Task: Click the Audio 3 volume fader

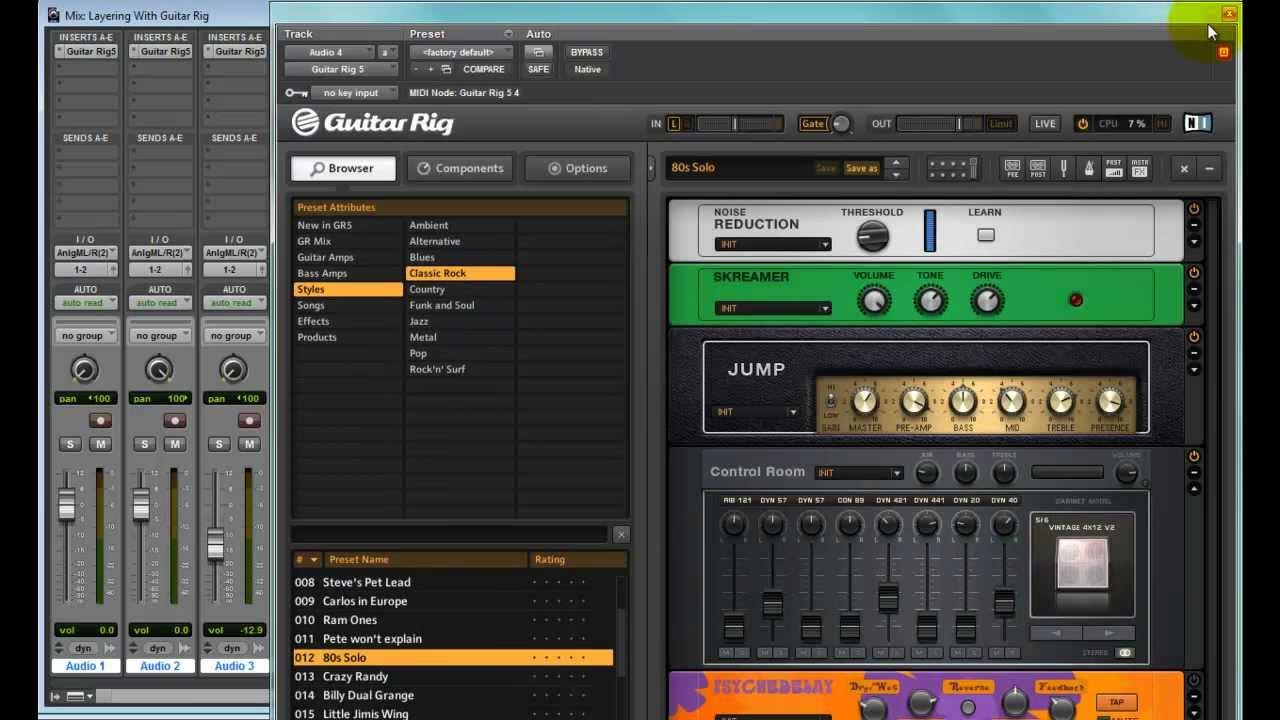Action: (215, 544)
